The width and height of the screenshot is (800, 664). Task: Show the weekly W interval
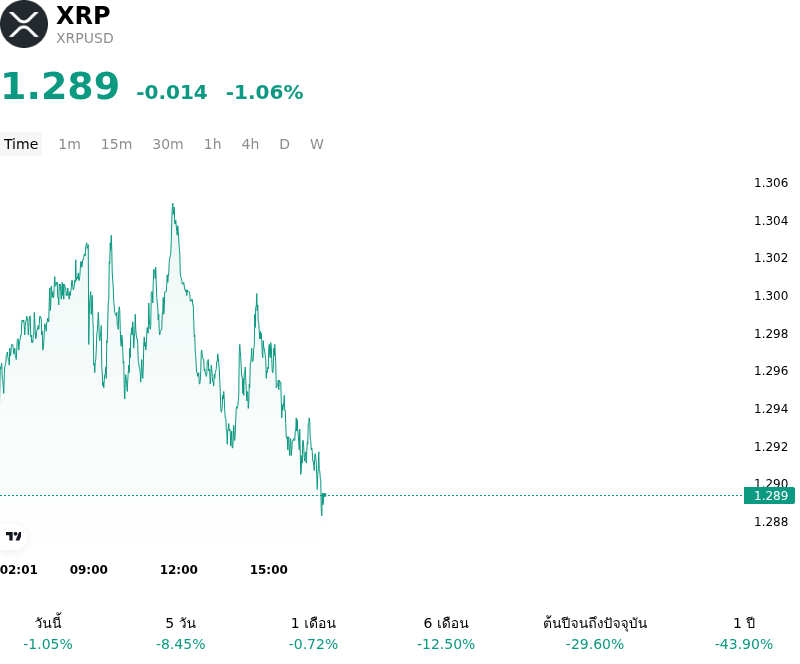(317, 144)
